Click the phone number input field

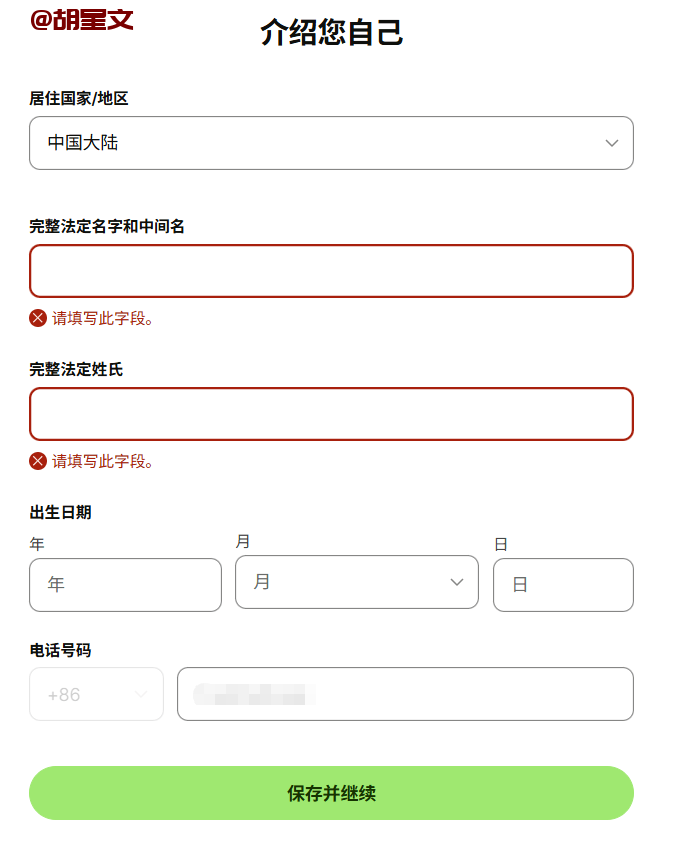point(405,694)
